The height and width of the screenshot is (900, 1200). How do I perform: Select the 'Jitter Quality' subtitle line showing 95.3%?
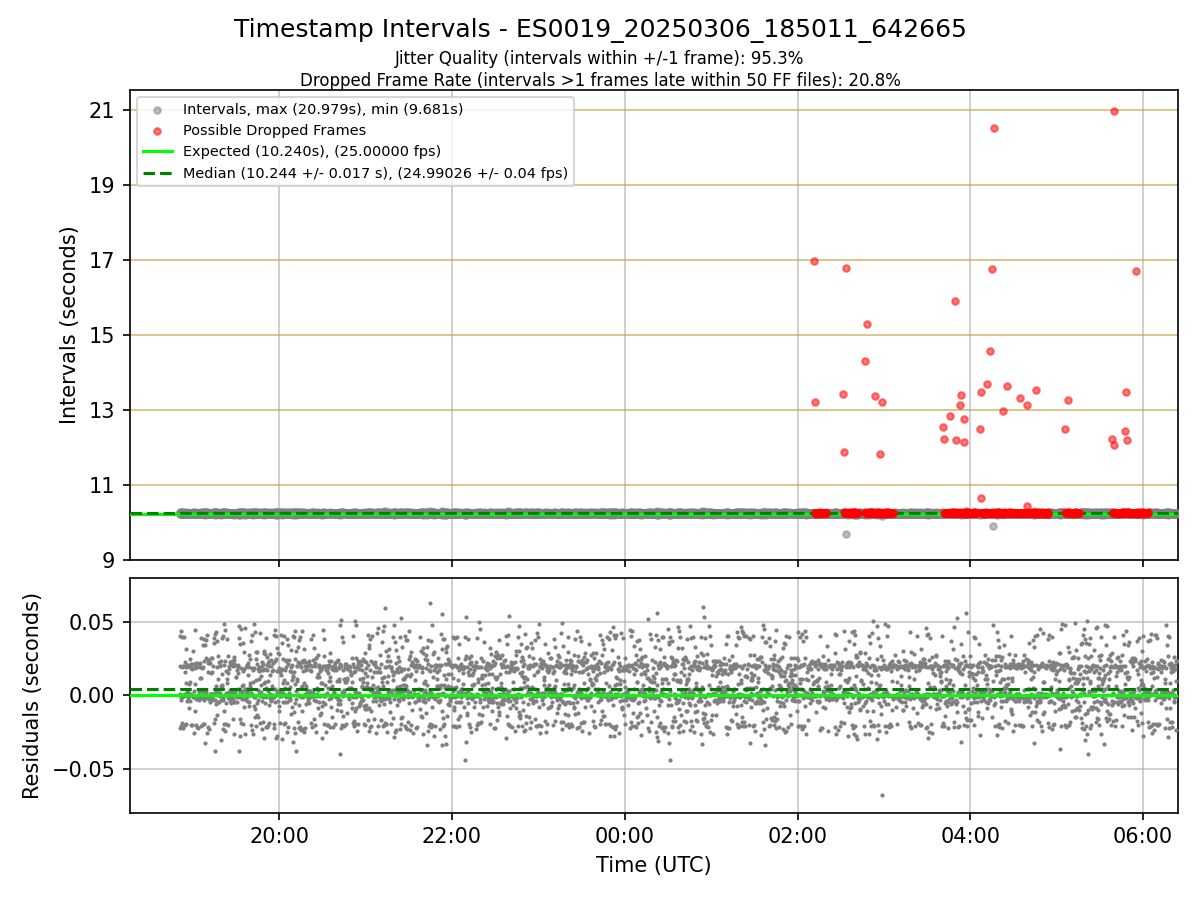599,58
